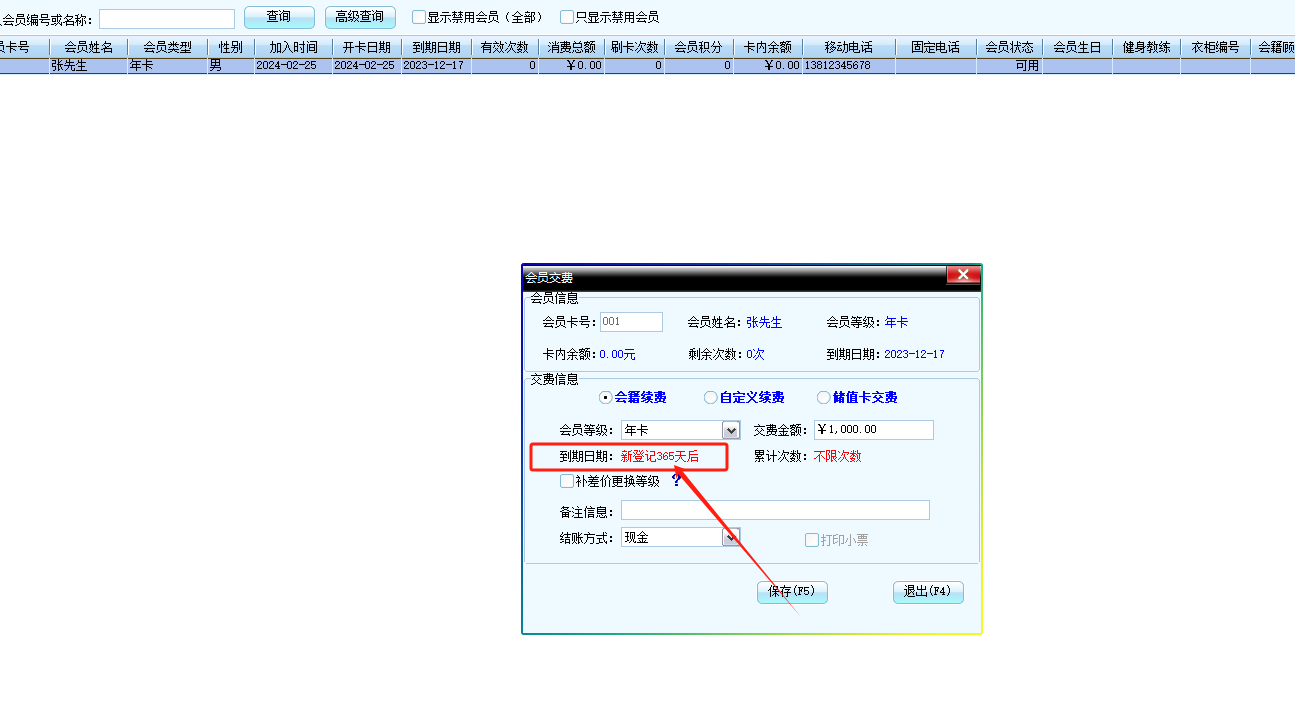Toggle the 打印小票 checkbox
1295x725 pixels.
point(812,540)
